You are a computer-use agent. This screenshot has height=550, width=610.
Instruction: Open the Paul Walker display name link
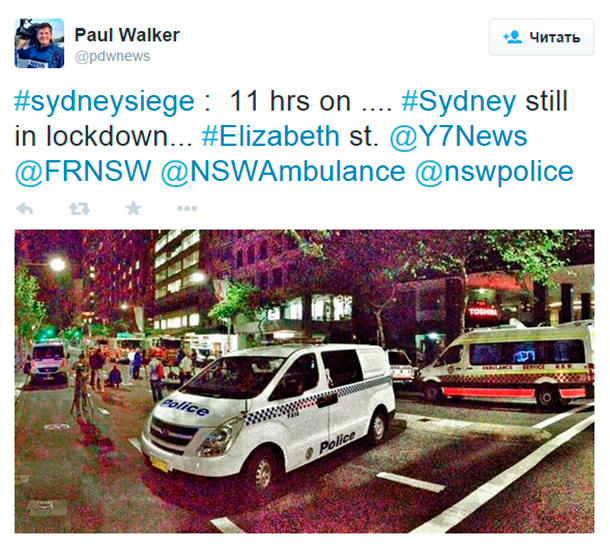click(127, 35)
